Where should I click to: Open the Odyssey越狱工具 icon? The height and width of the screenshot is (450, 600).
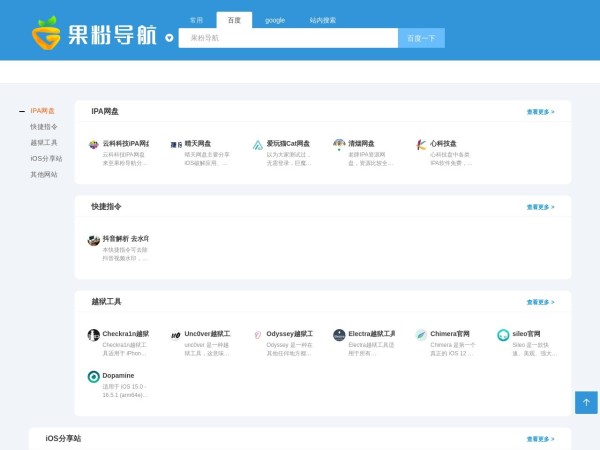257,334
